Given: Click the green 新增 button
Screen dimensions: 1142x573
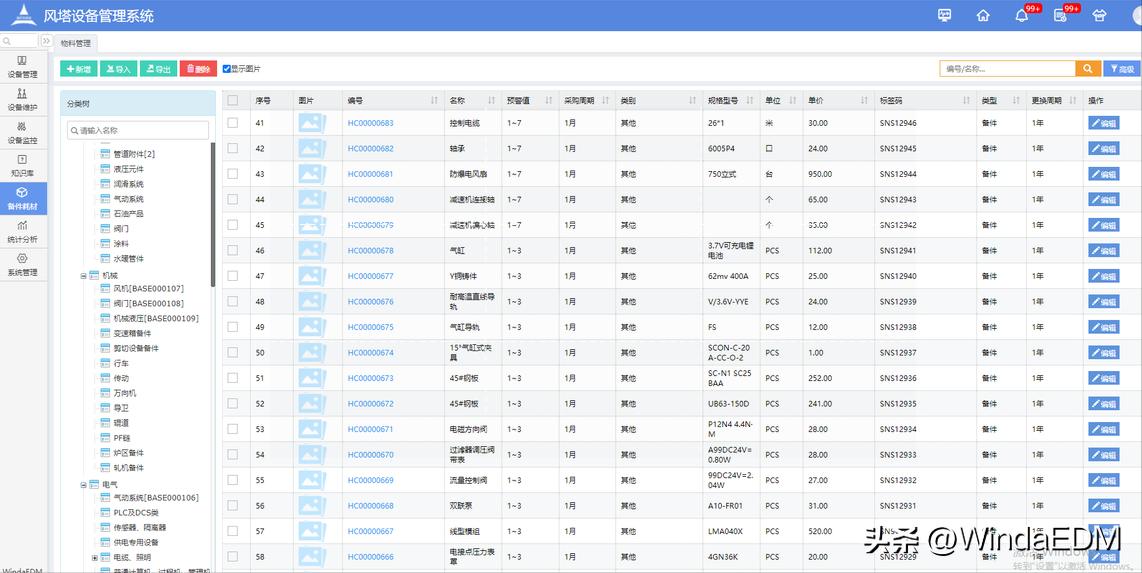Looking at the screenshot, I should [79, 69].
